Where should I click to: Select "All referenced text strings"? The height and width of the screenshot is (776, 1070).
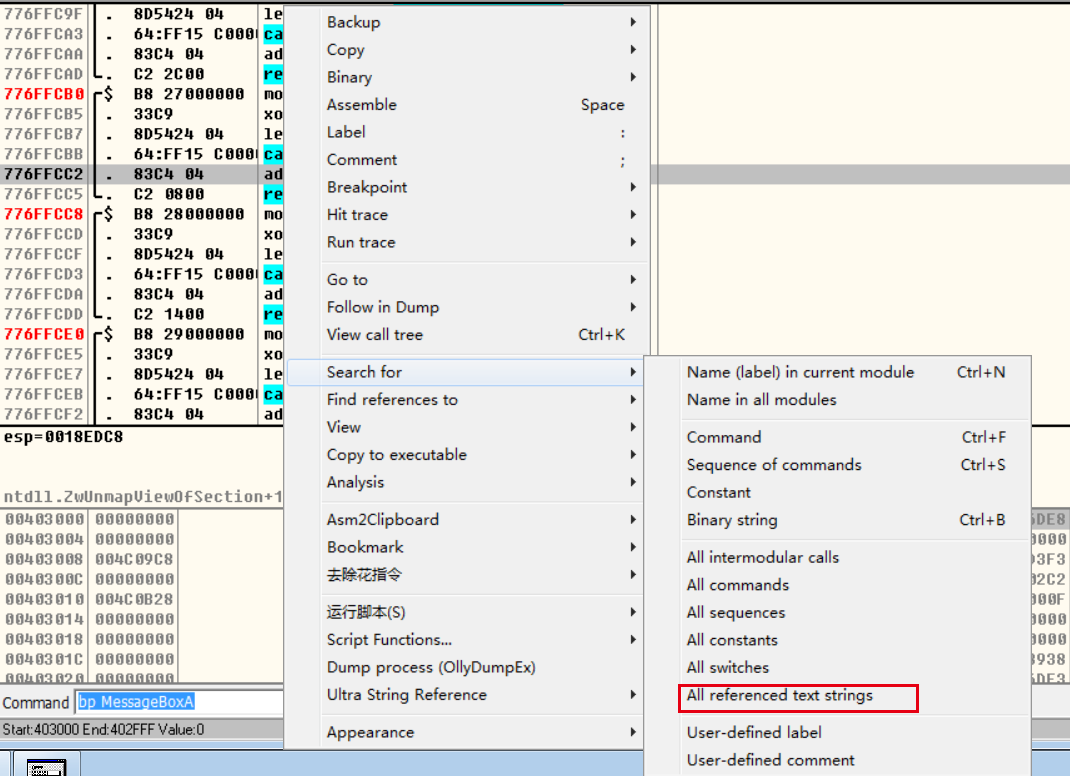click(x=797, y=695)
